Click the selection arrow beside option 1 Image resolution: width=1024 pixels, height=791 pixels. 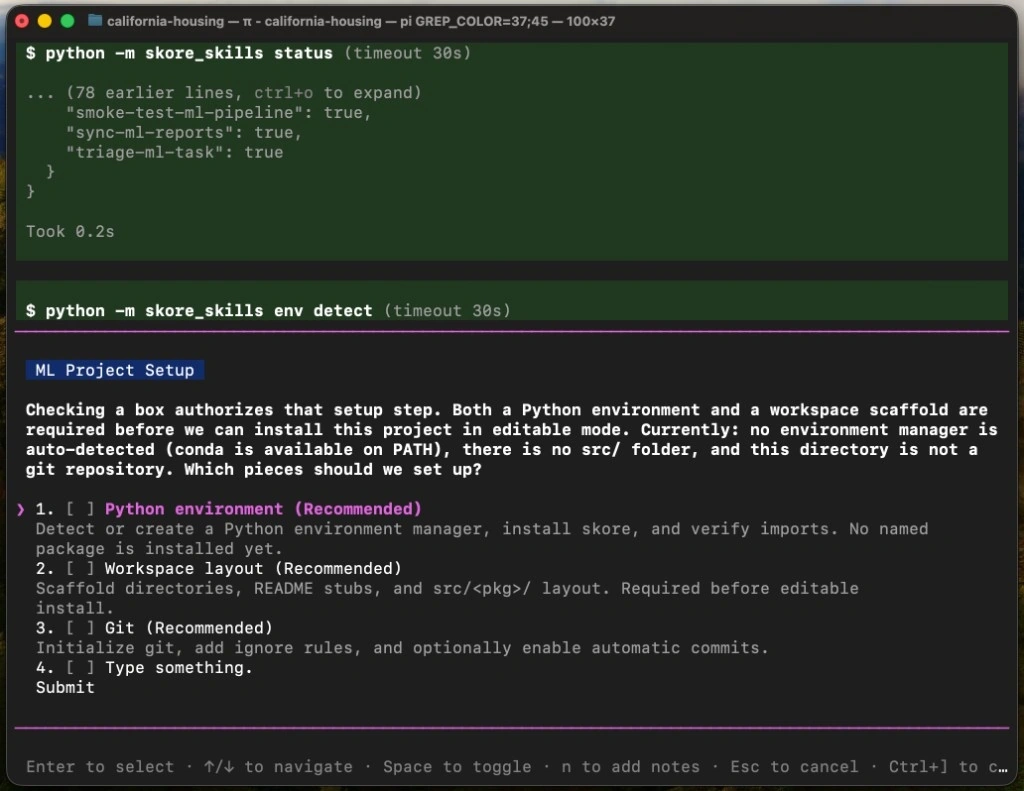point(21,509)
